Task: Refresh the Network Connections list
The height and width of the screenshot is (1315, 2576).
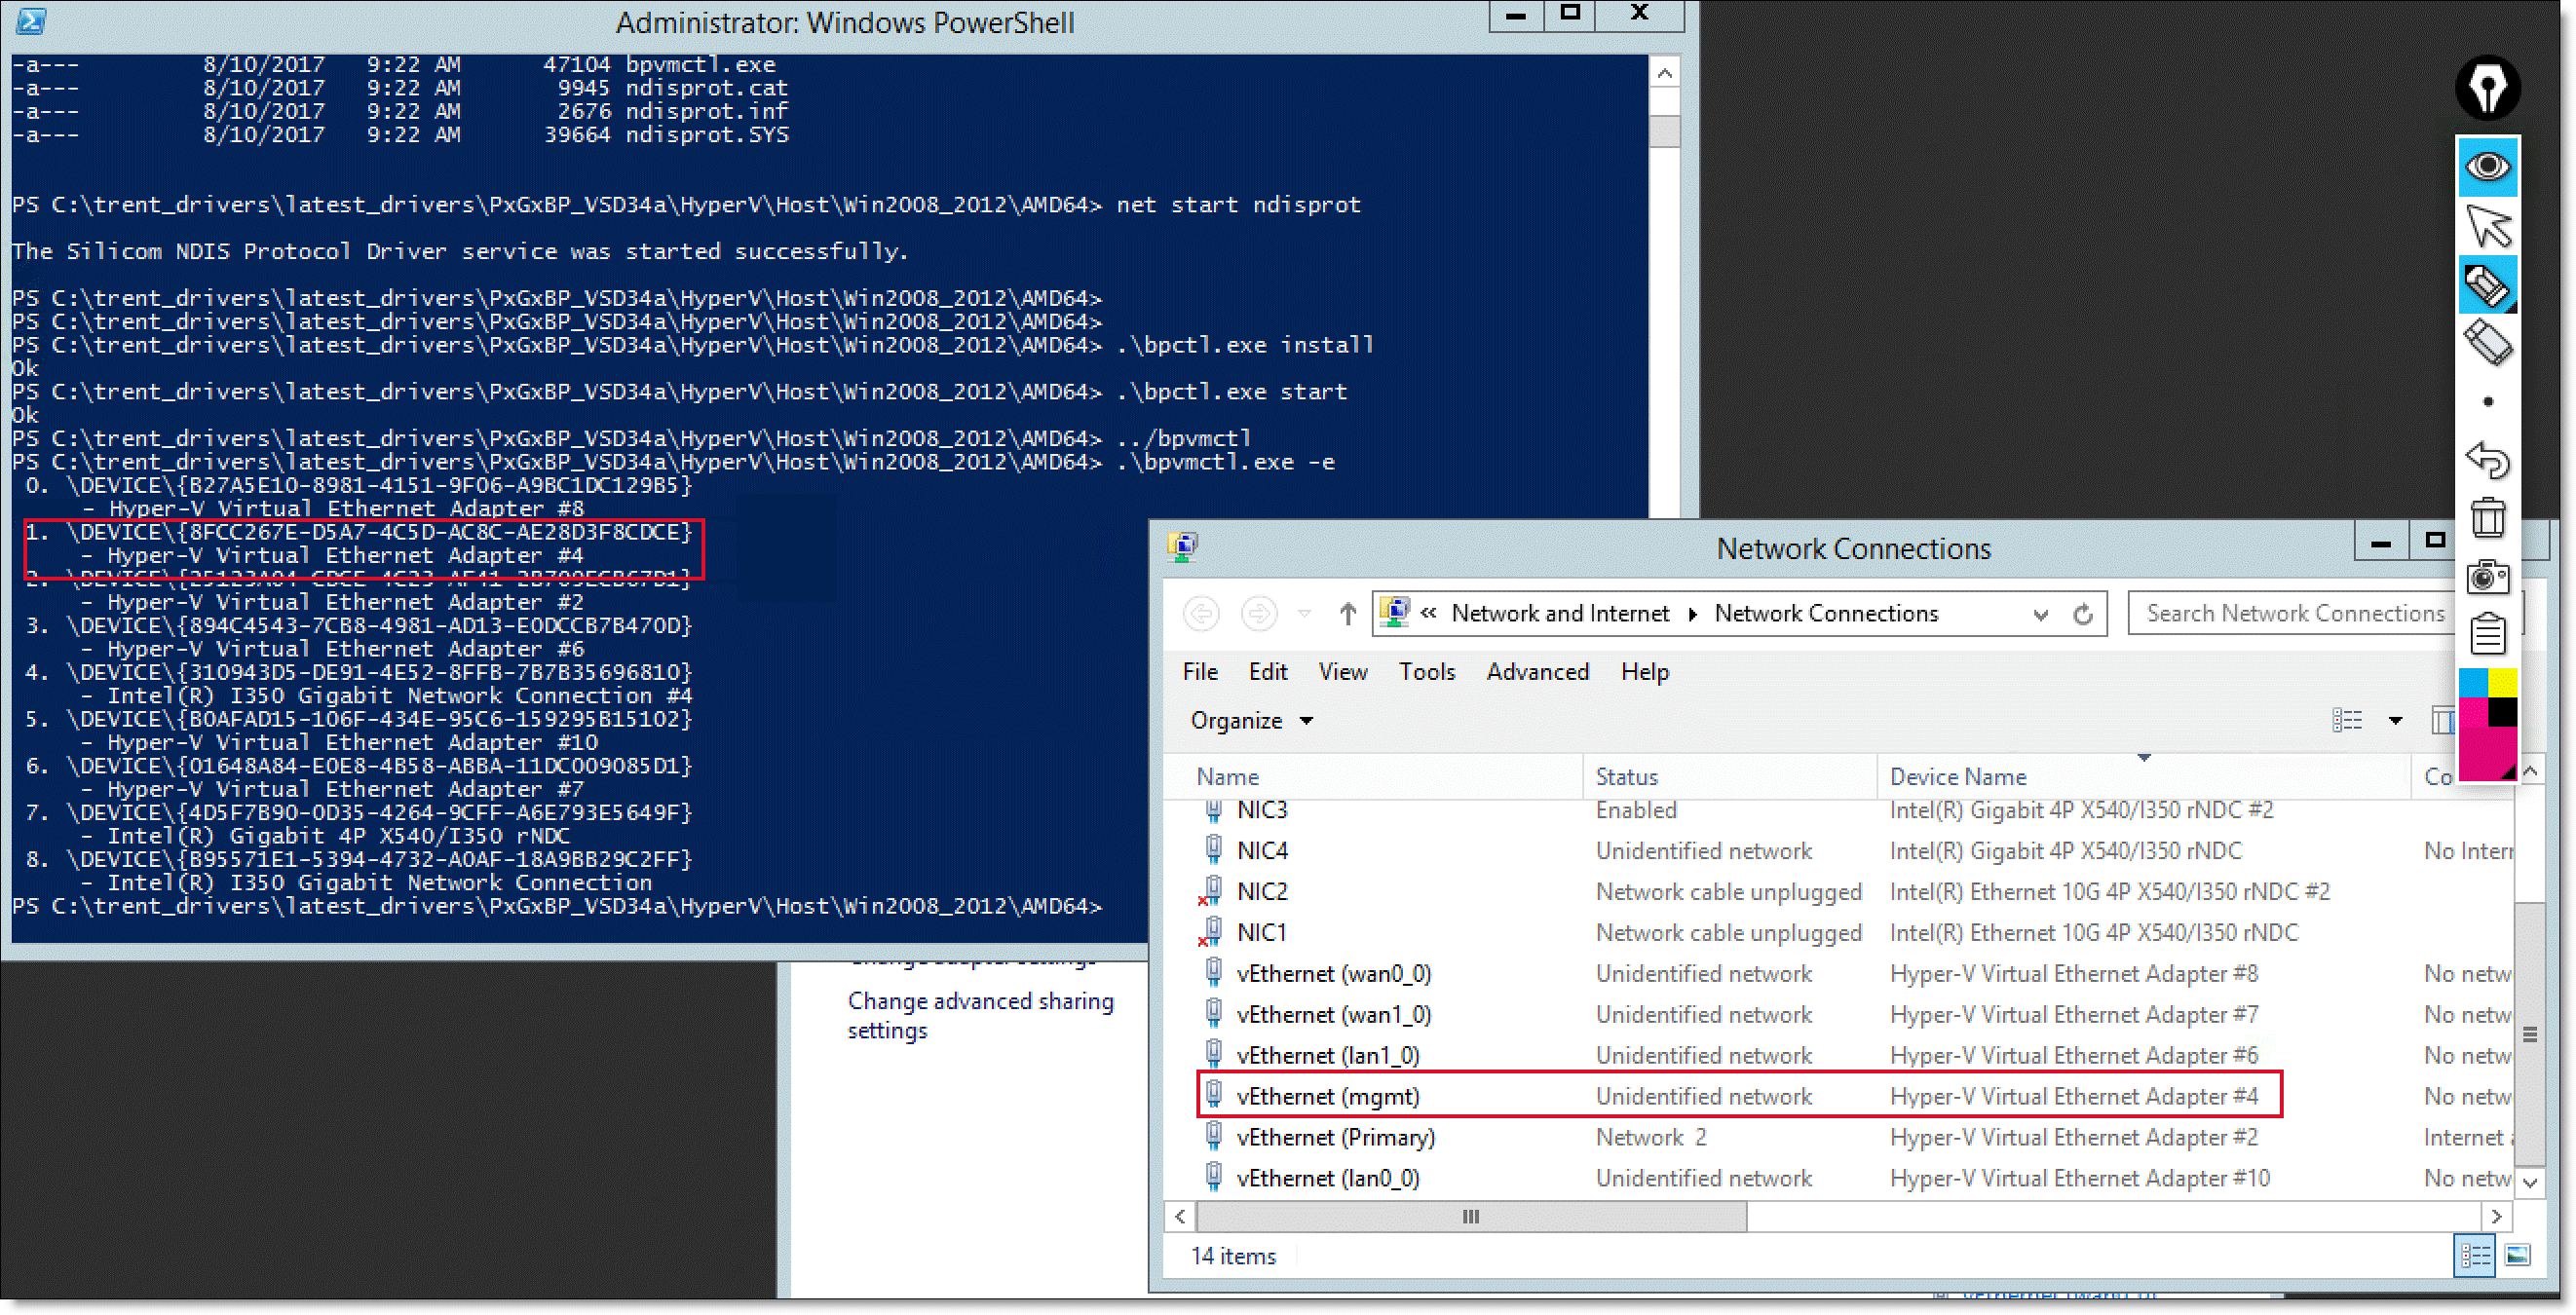Action: click(2083, 614)
